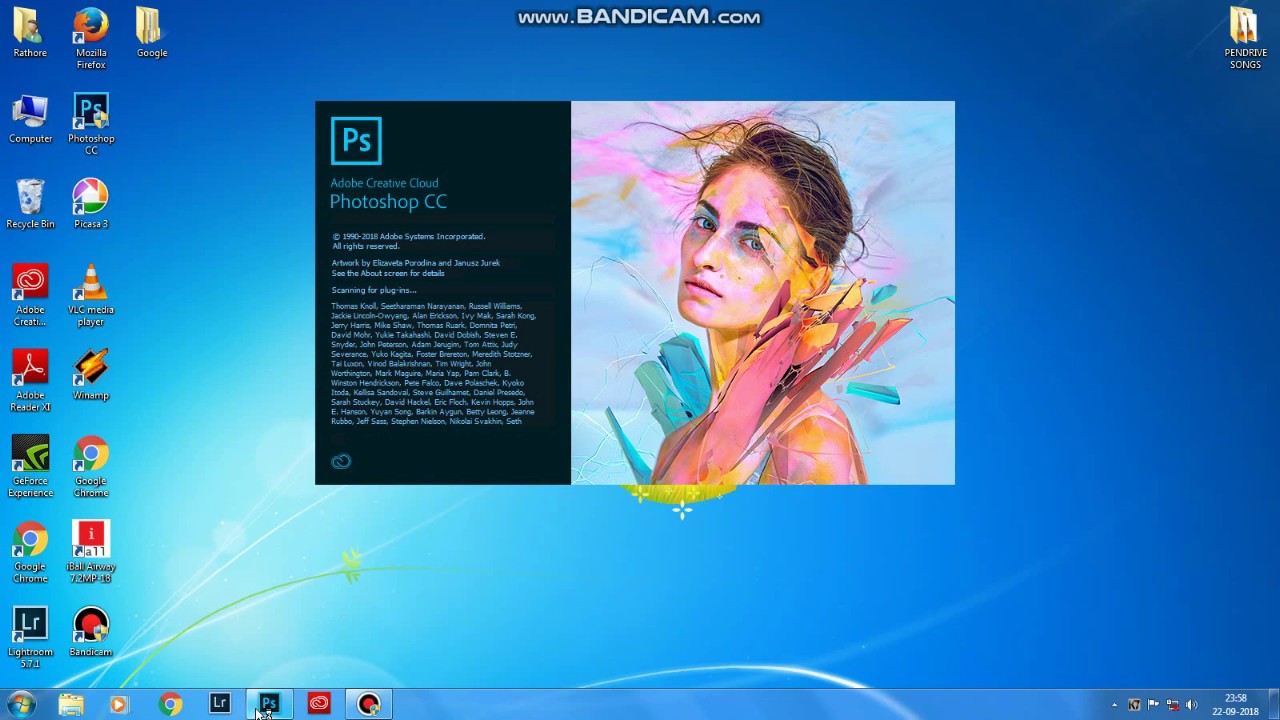Open the network status tray icon
The height and width of the screenshot is (720, 1280).
(x=1172, y=705)
